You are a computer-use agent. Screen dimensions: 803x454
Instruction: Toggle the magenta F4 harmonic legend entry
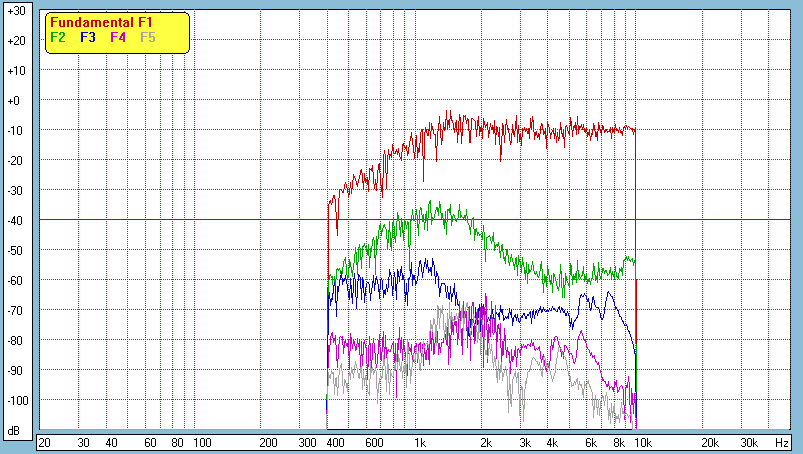[x=118, y=37]
